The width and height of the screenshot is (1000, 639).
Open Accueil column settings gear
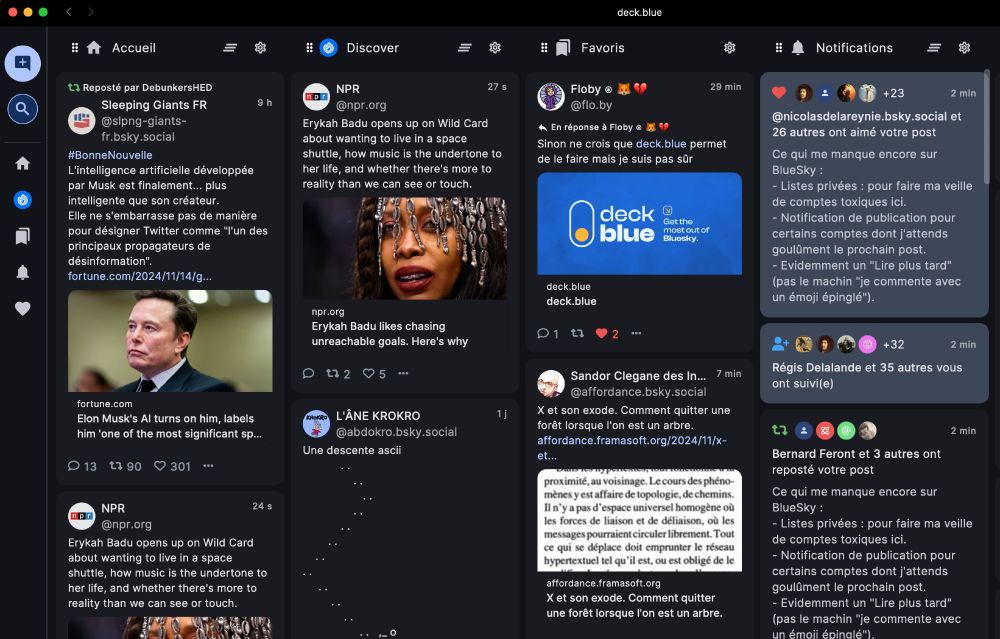tap(260, 48)
